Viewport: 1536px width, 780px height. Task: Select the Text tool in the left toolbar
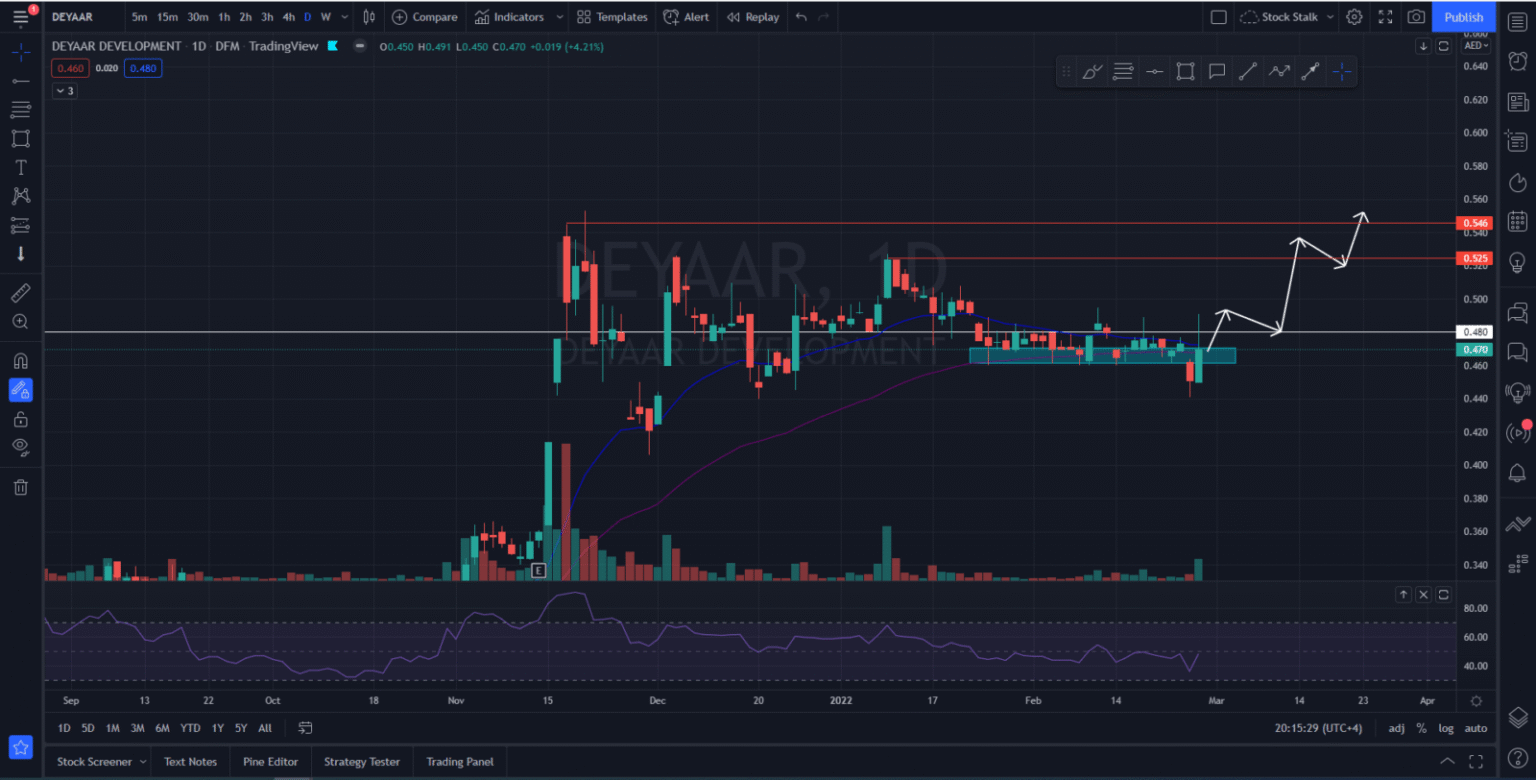(x=20, y=168)
